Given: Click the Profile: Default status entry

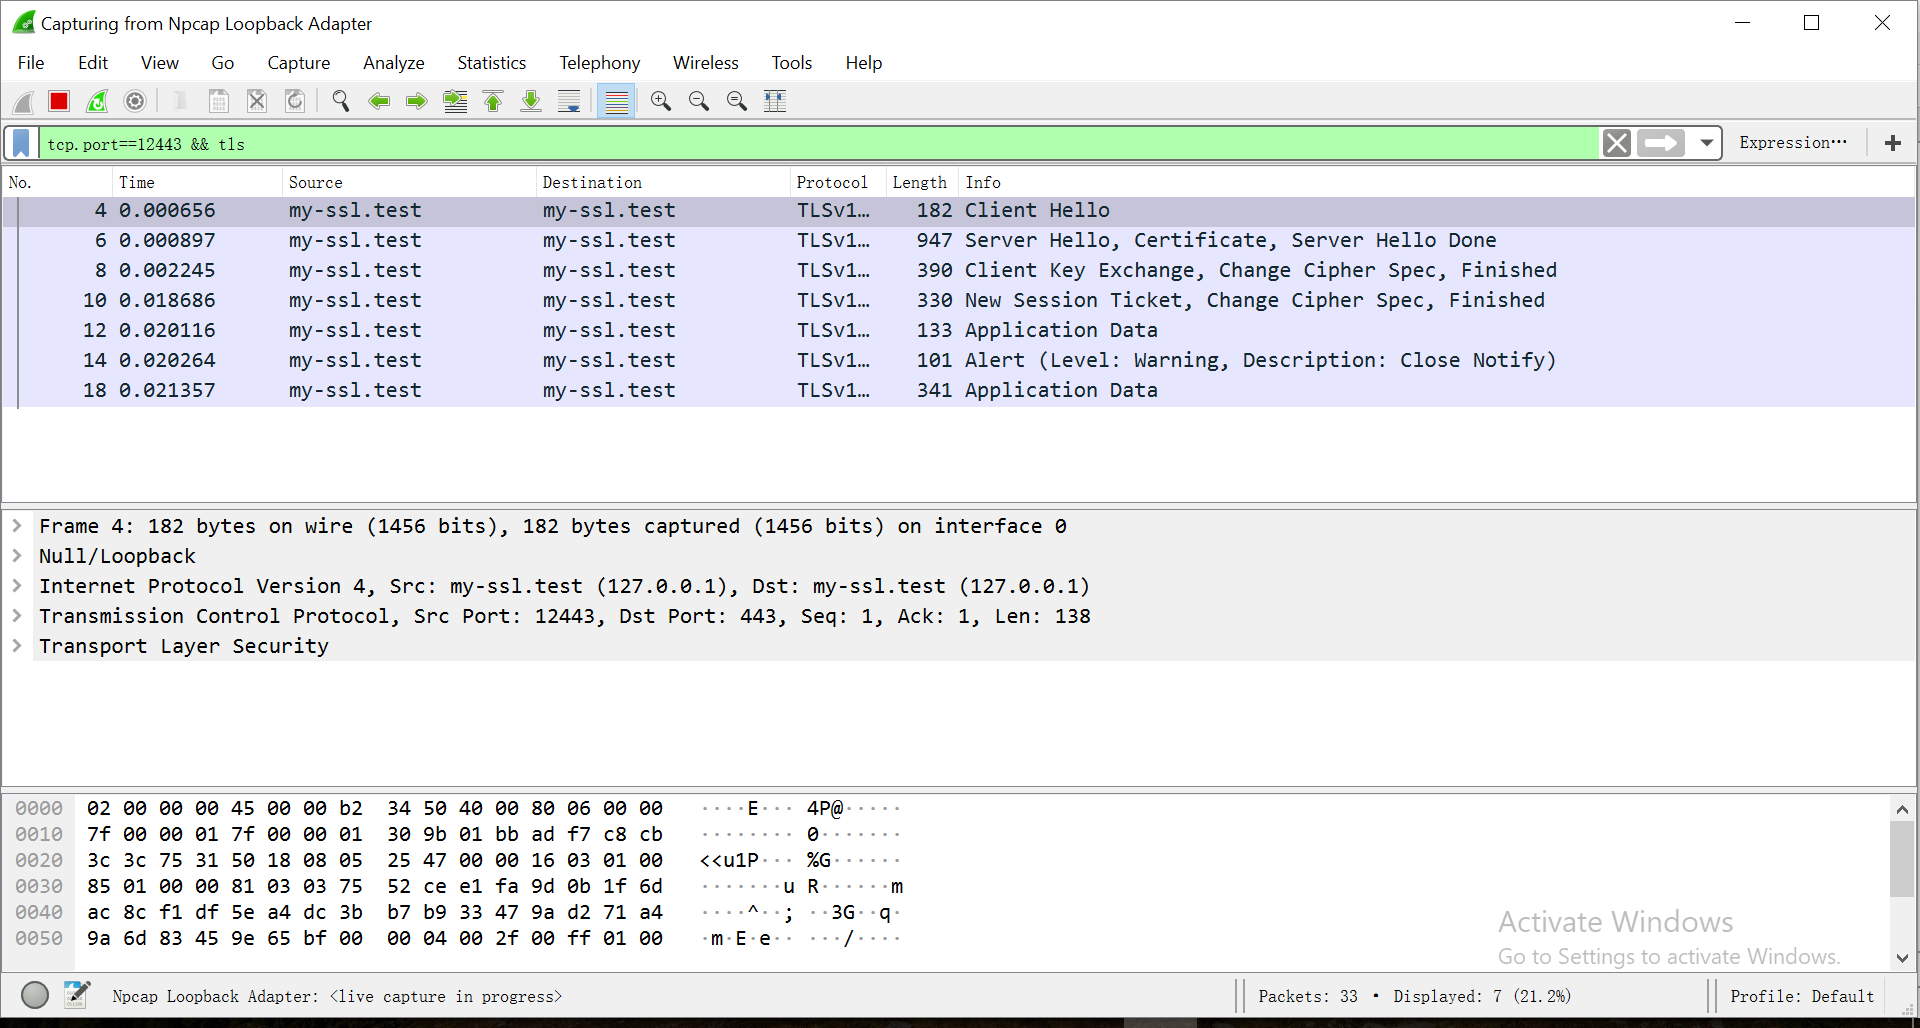Looking at the screenshot, I should (x=1802, y=996).
